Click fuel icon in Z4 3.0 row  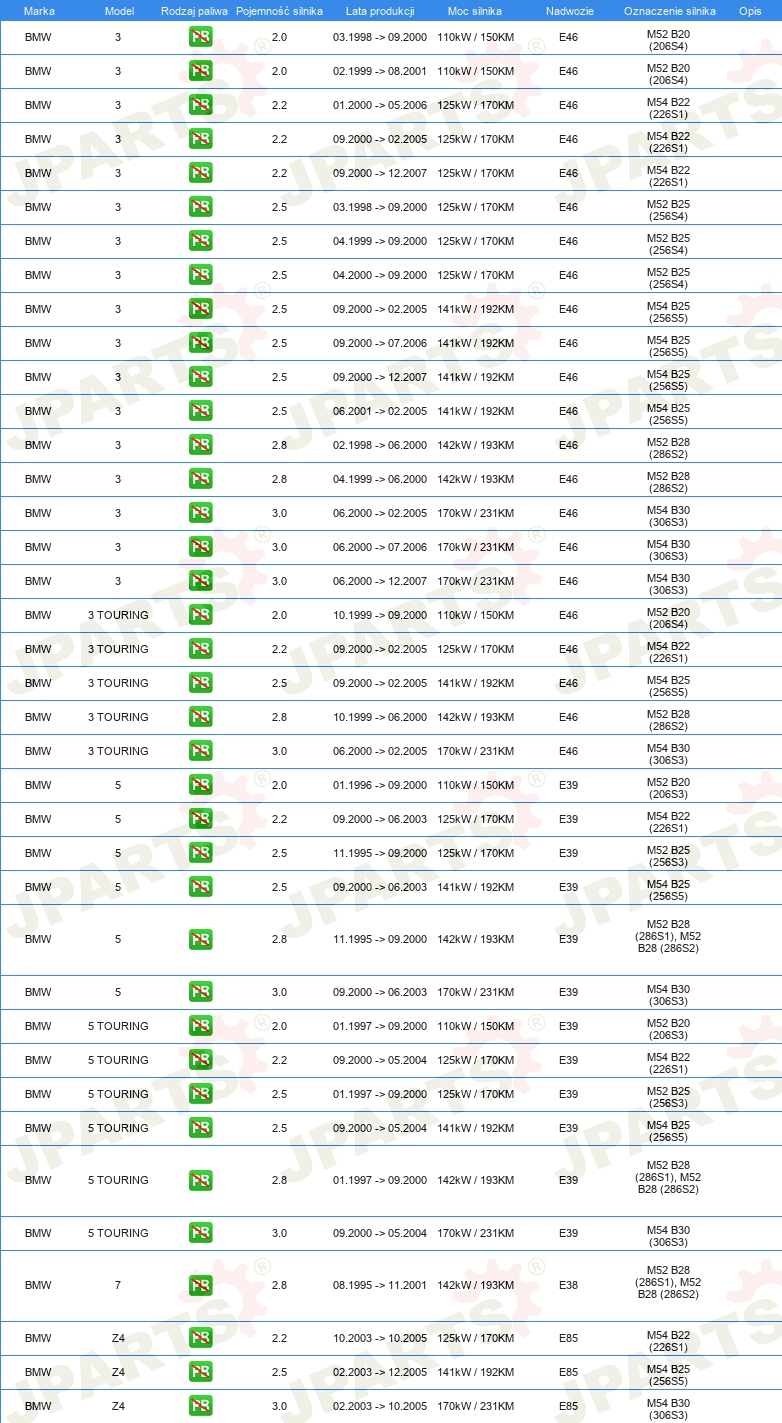(200, 1406)
